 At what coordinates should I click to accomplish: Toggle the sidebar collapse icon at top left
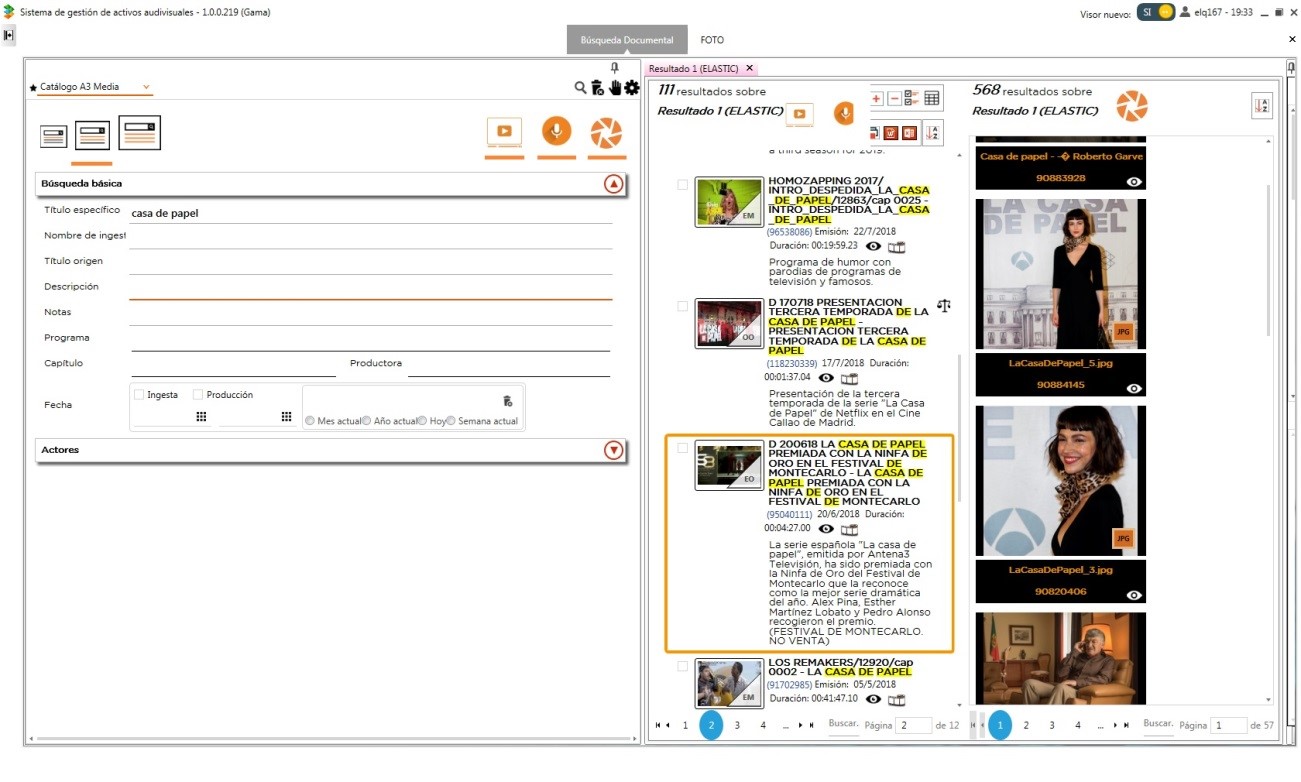[x=8, y=35]
